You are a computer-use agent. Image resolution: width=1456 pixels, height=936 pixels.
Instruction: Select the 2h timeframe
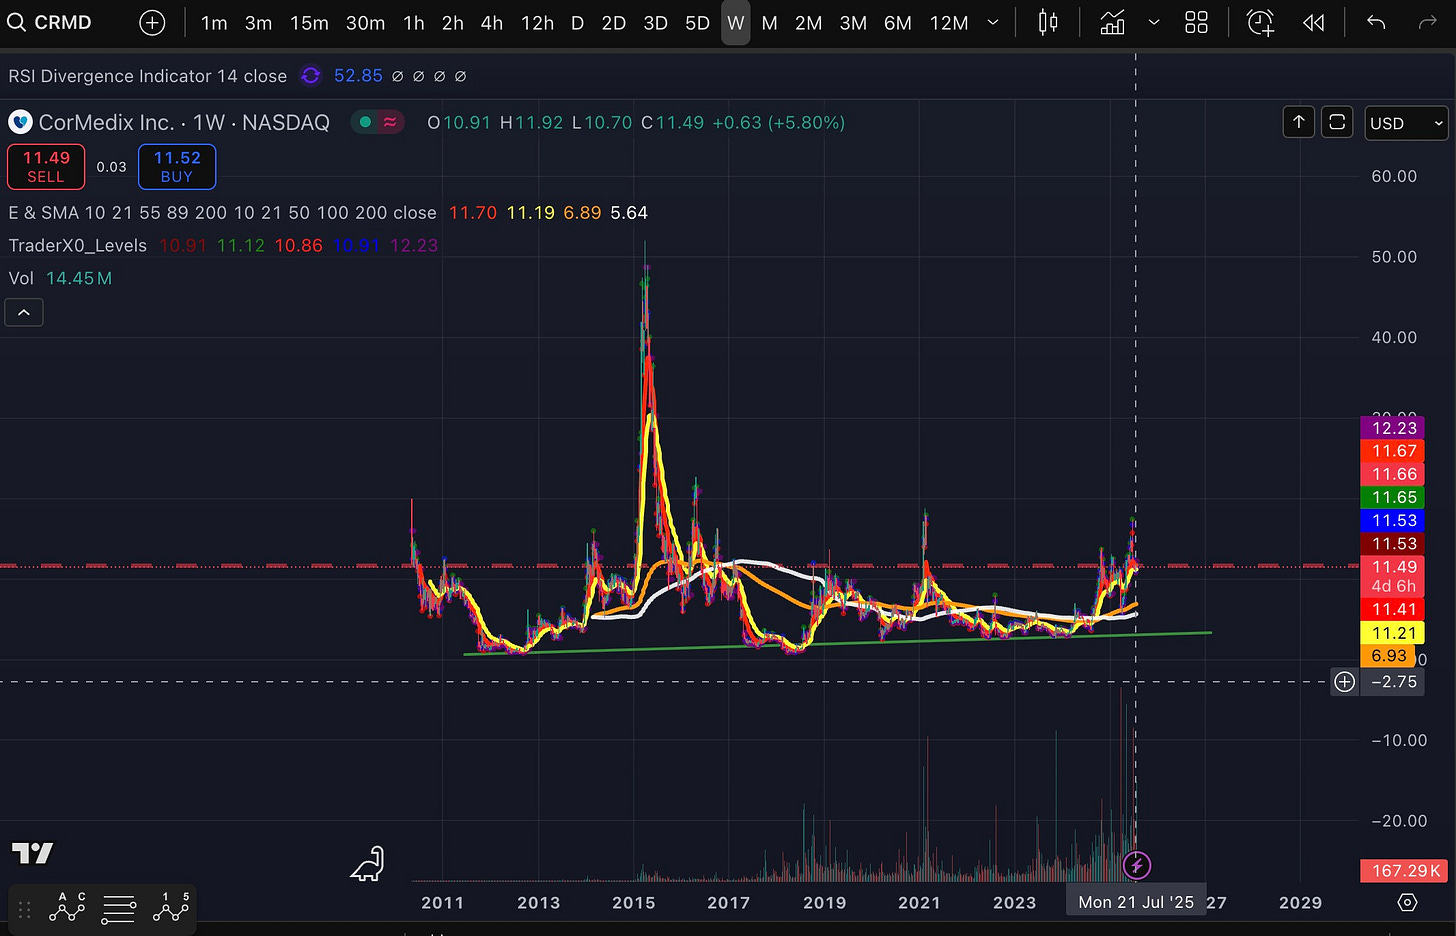[x=453, y=22]
